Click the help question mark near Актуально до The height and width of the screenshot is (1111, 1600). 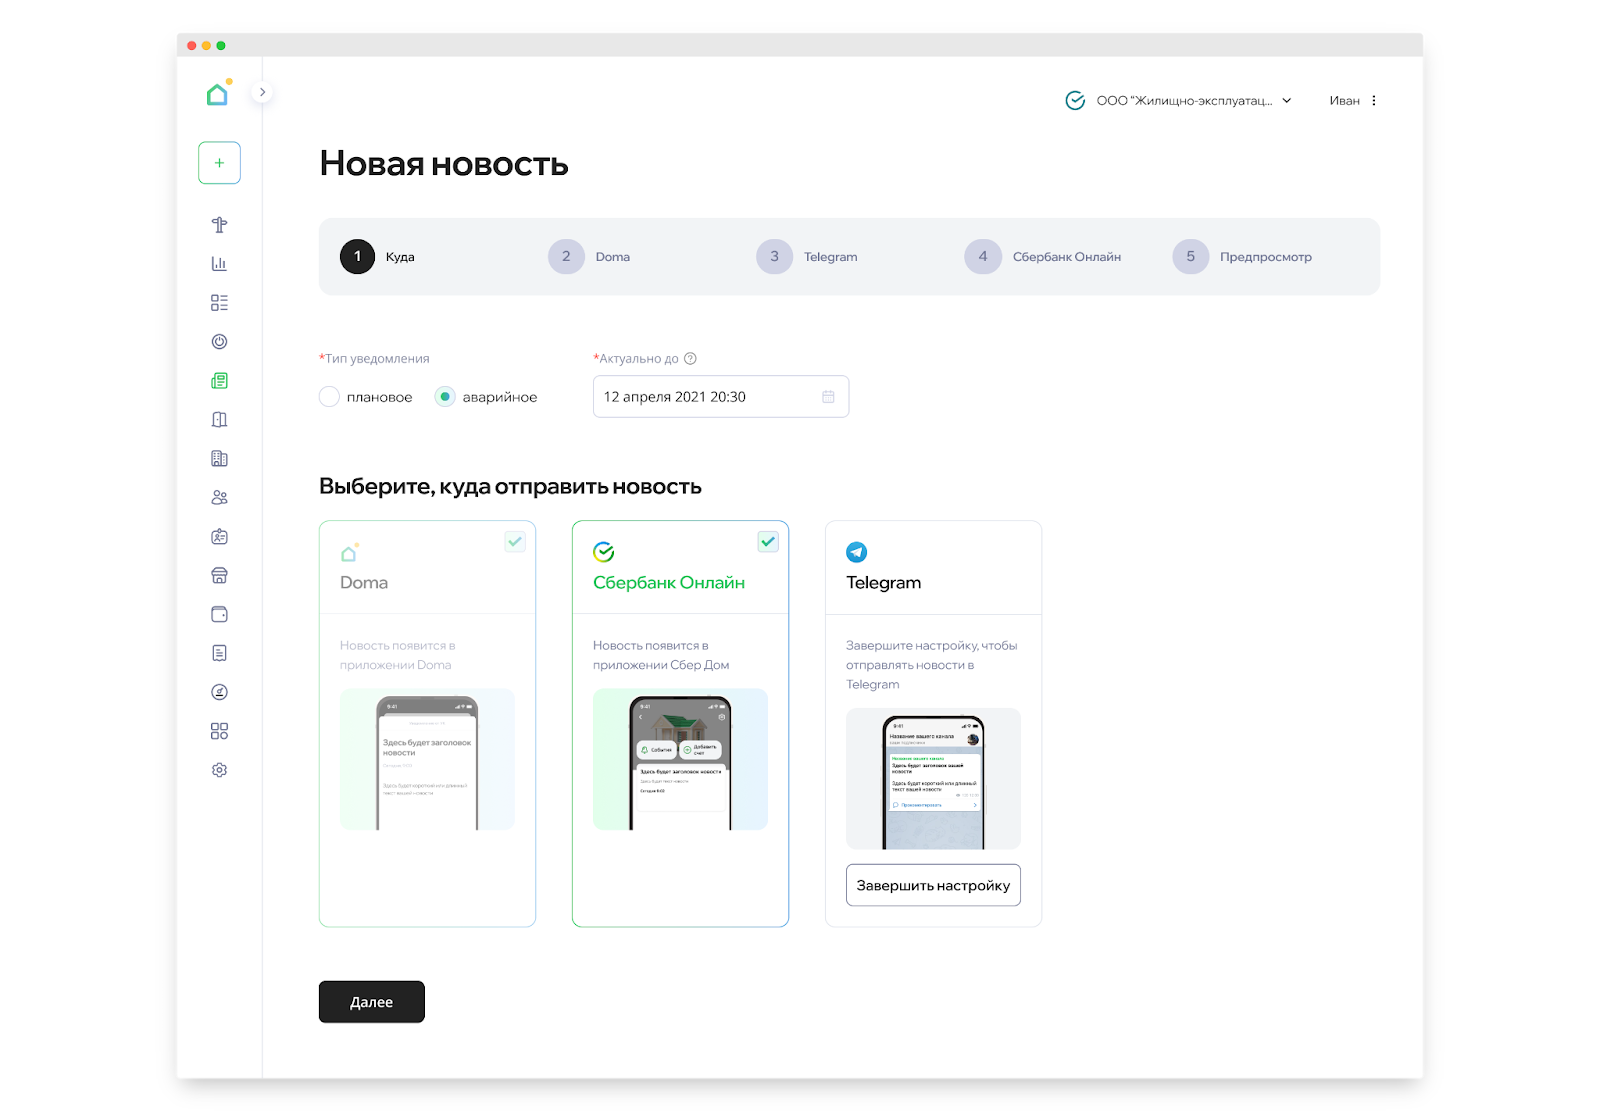click(x=690, y=359)
